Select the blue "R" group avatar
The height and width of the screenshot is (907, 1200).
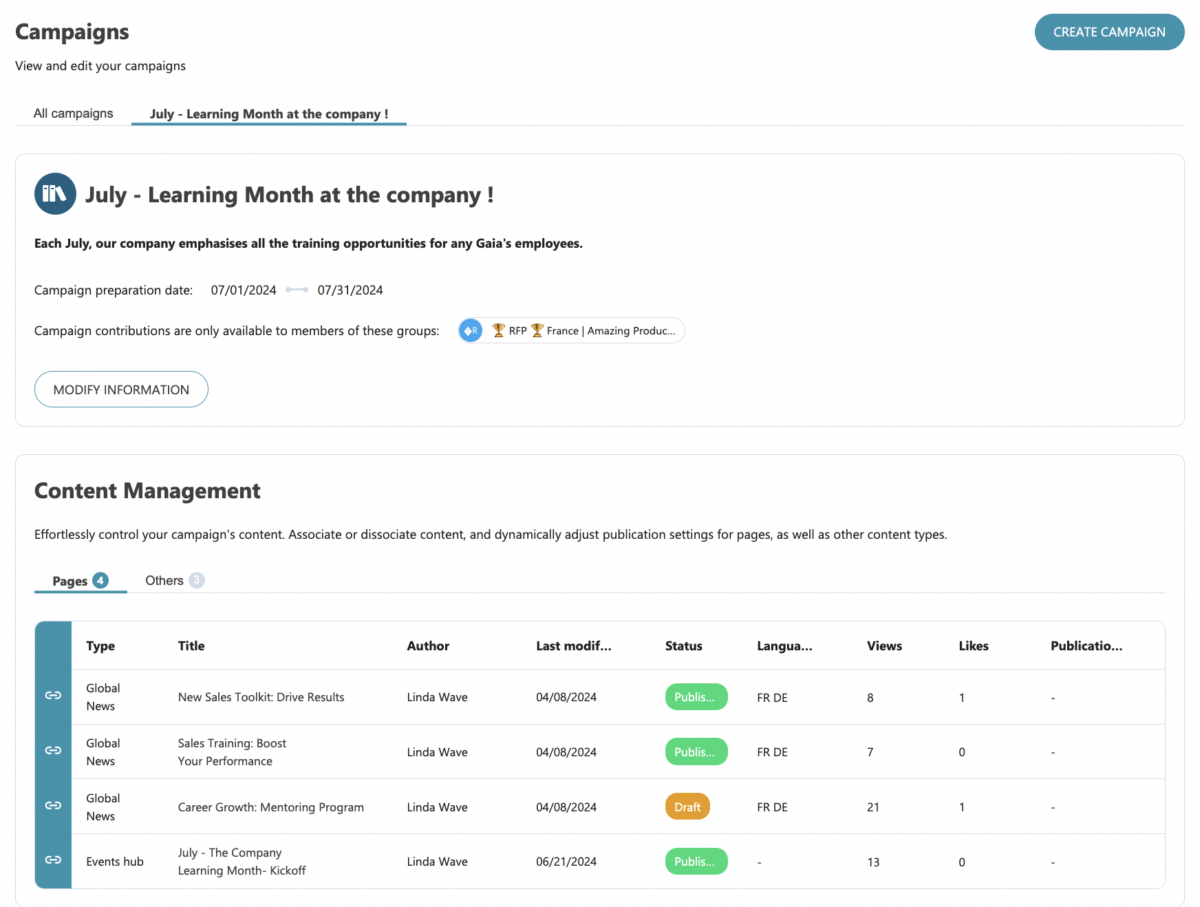tap(470, 330)
